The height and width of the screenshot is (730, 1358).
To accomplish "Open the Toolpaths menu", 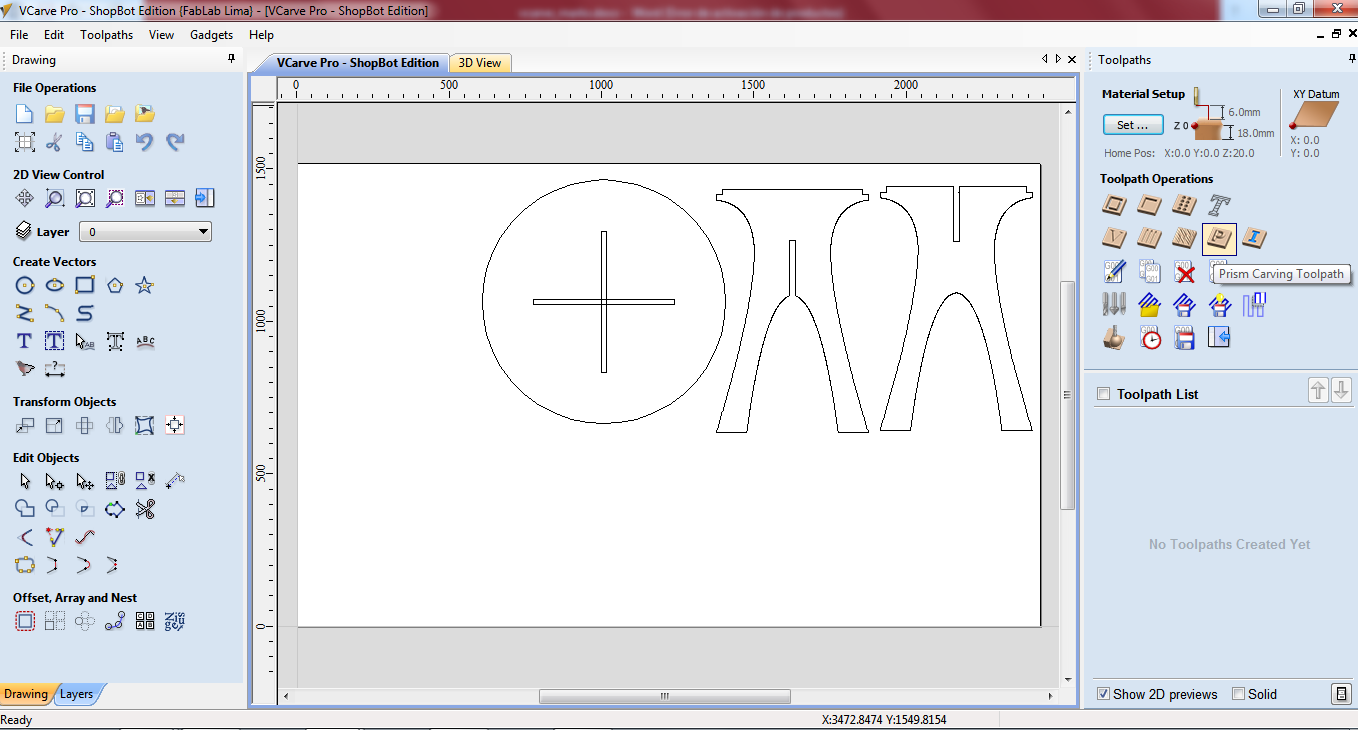I will (106, 35).
